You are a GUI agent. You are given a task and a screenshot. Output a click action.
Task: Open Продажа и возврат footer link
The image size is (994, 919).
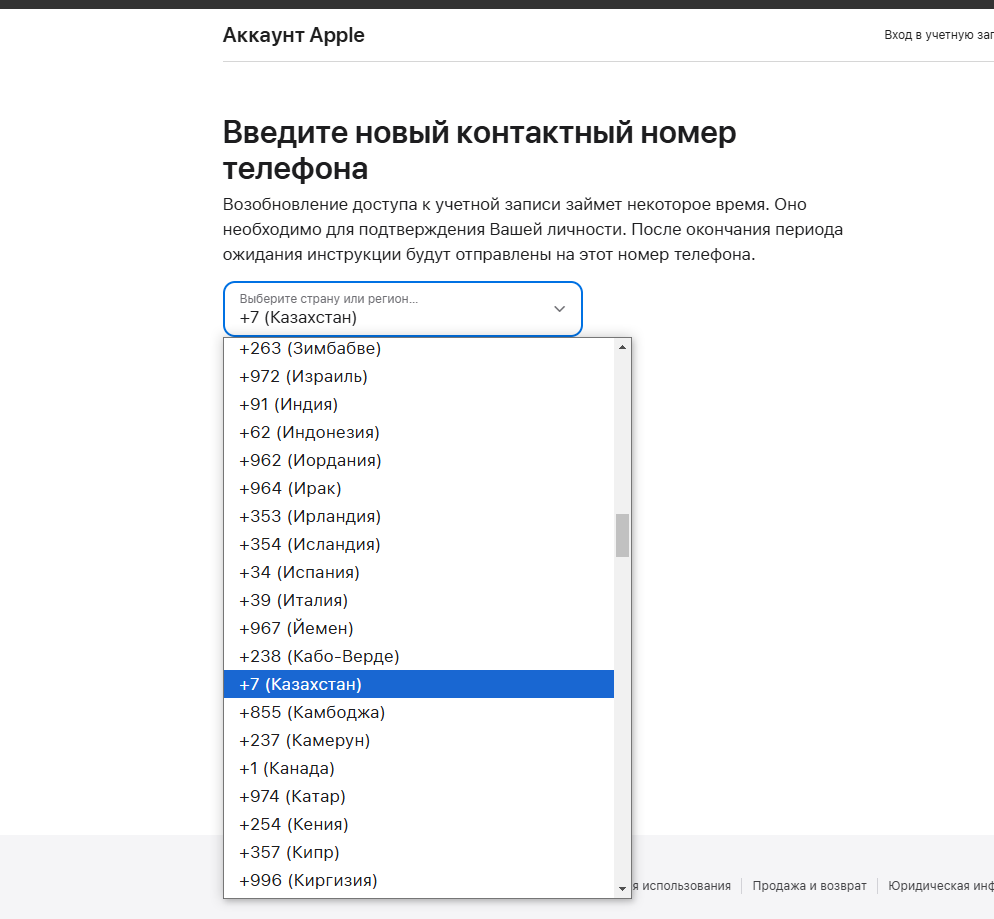tap(809, 885)
